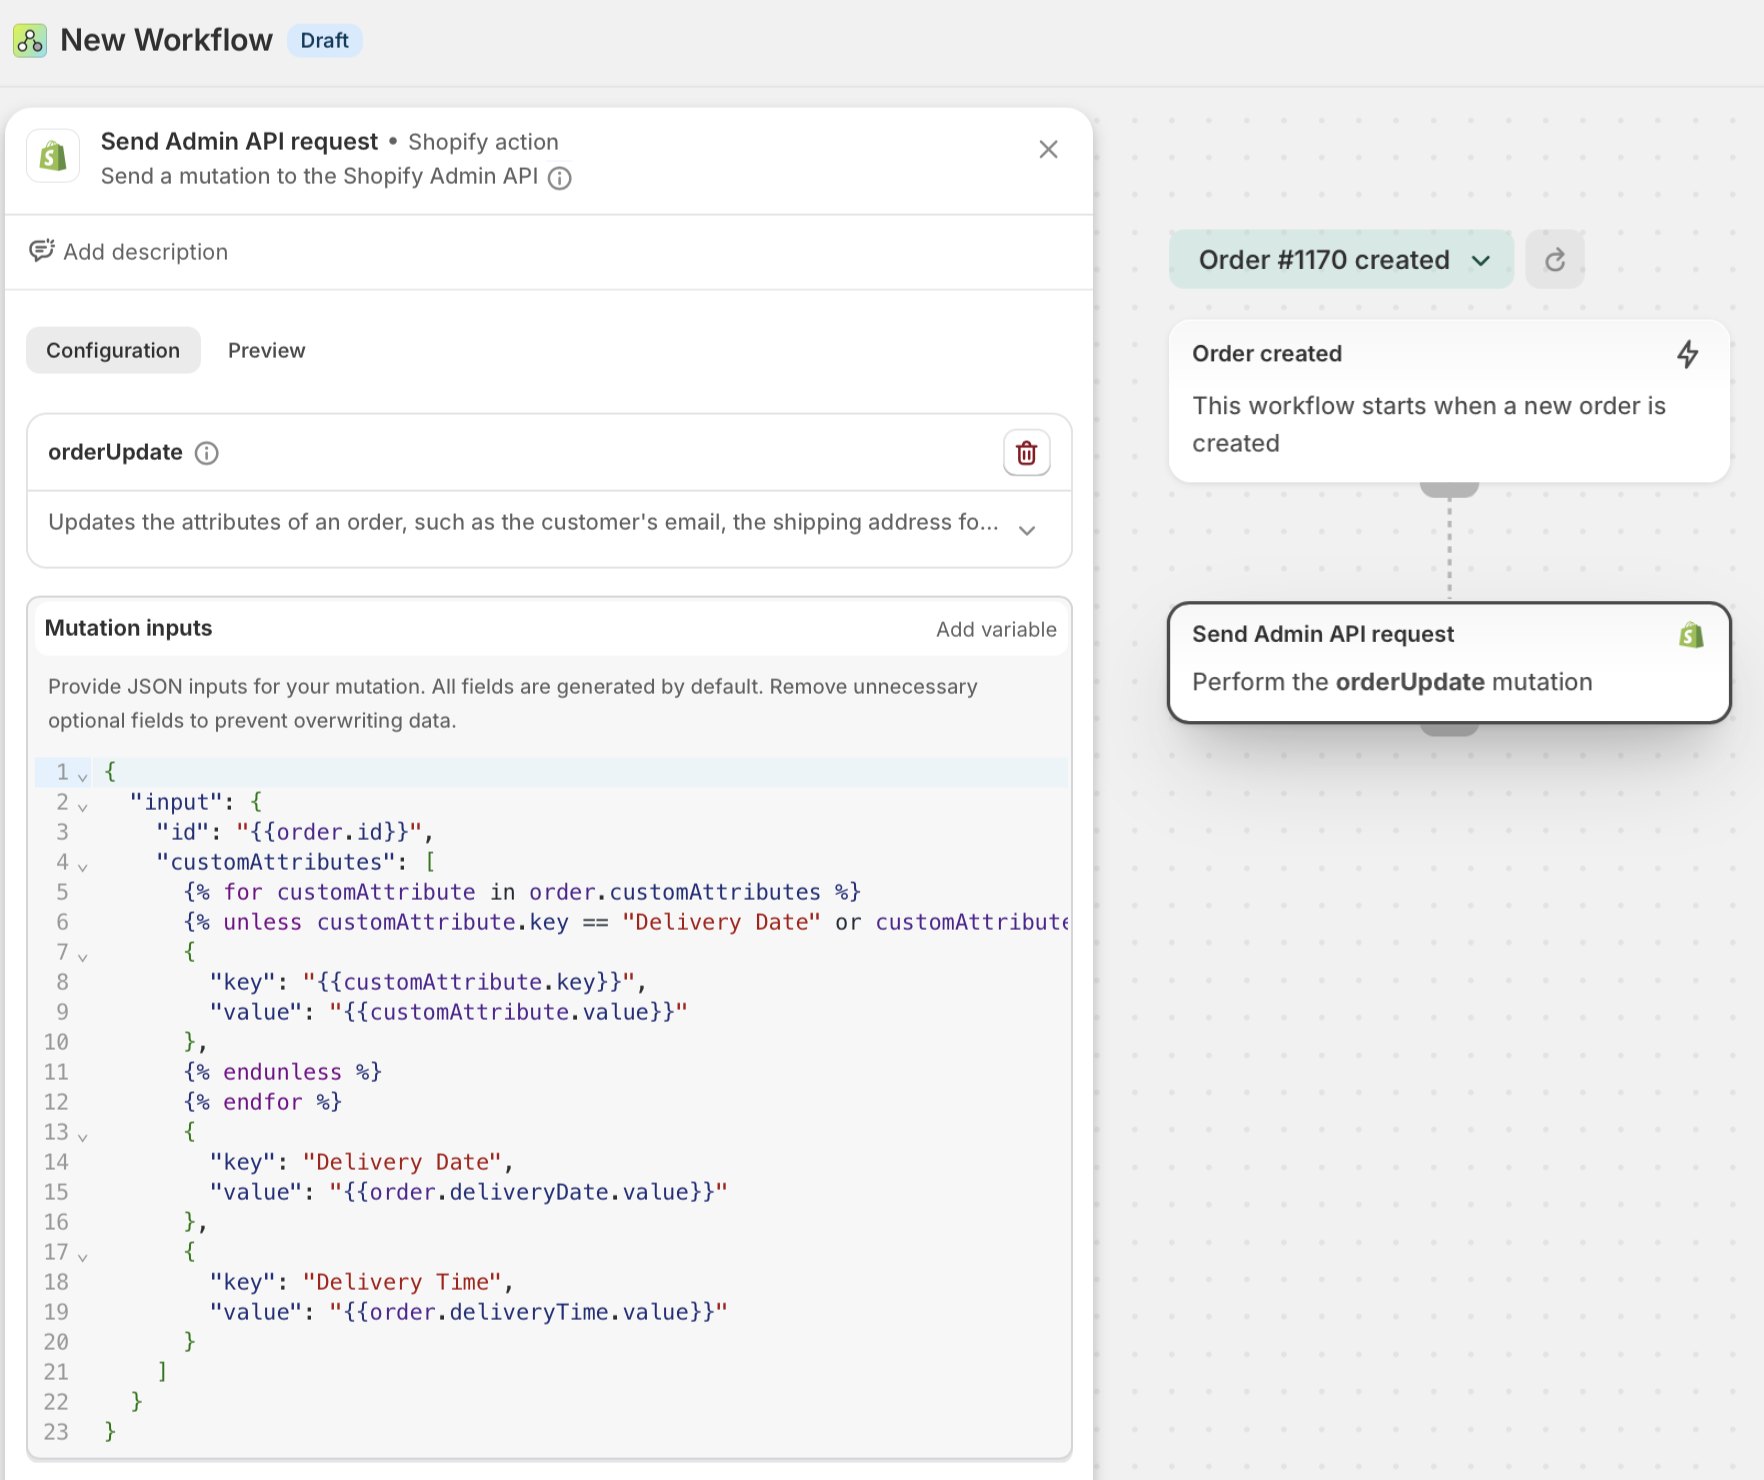Screen dimensions: 1764x1480
Task: Collapse the Delivery Time object at line 17
Action: [83, 1257]
